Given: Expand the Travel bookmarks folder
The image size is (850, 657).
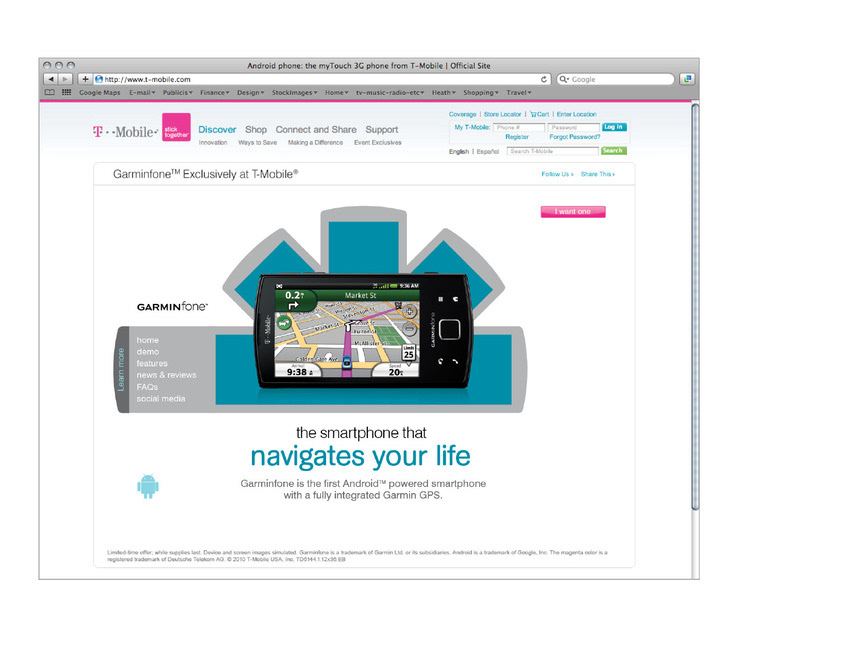Looking at the screenshot, I should [519, 93].
